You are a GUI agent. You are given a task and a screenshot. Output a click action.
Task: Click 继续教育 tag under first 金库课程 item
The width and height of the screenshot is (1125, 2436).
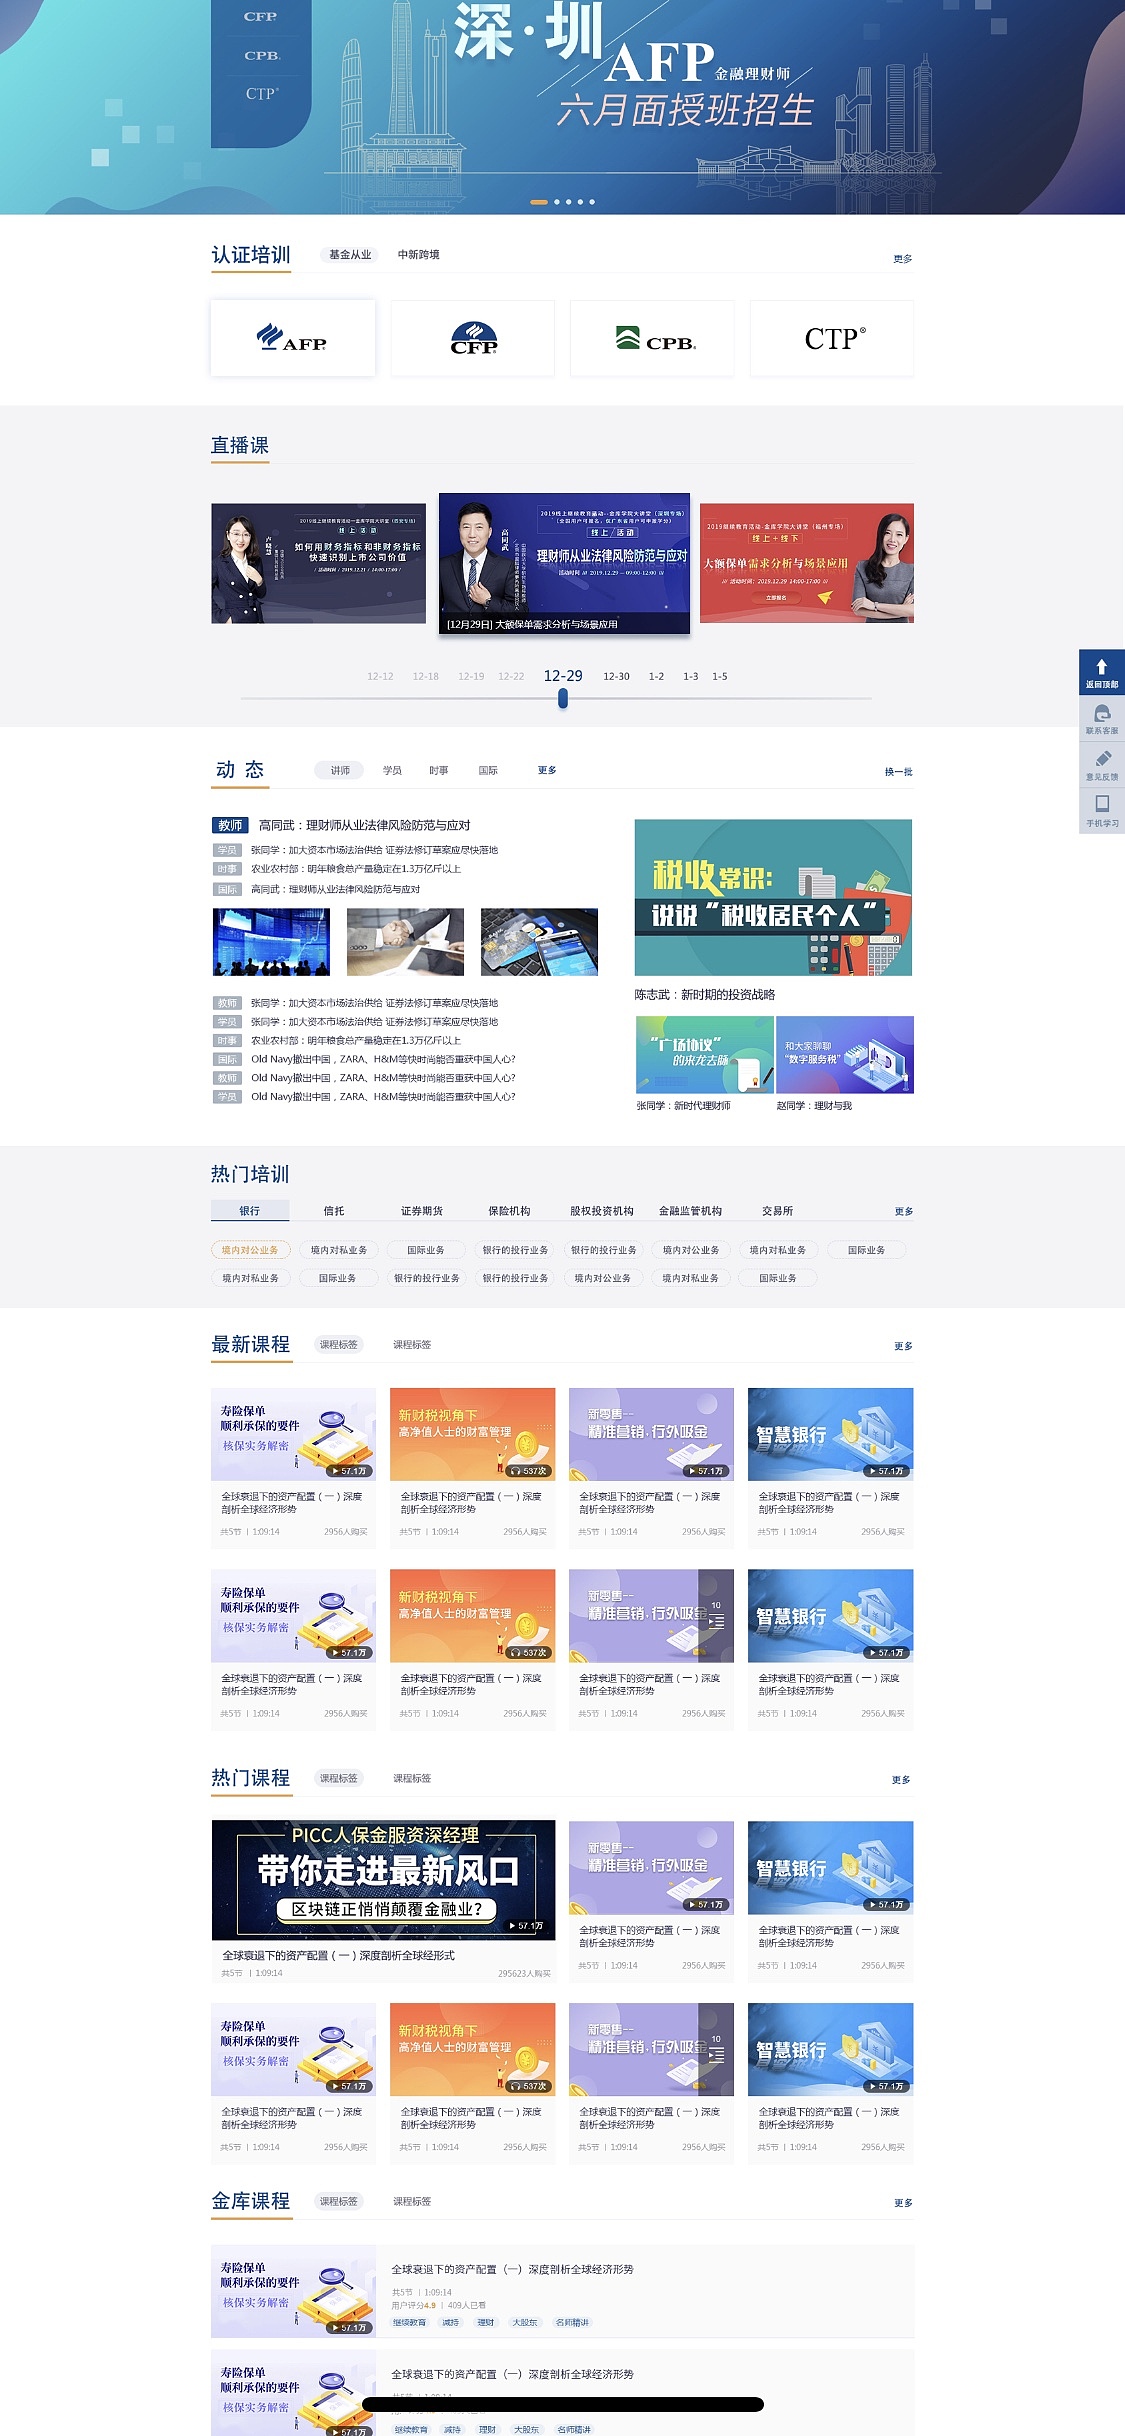(409, 2323)
